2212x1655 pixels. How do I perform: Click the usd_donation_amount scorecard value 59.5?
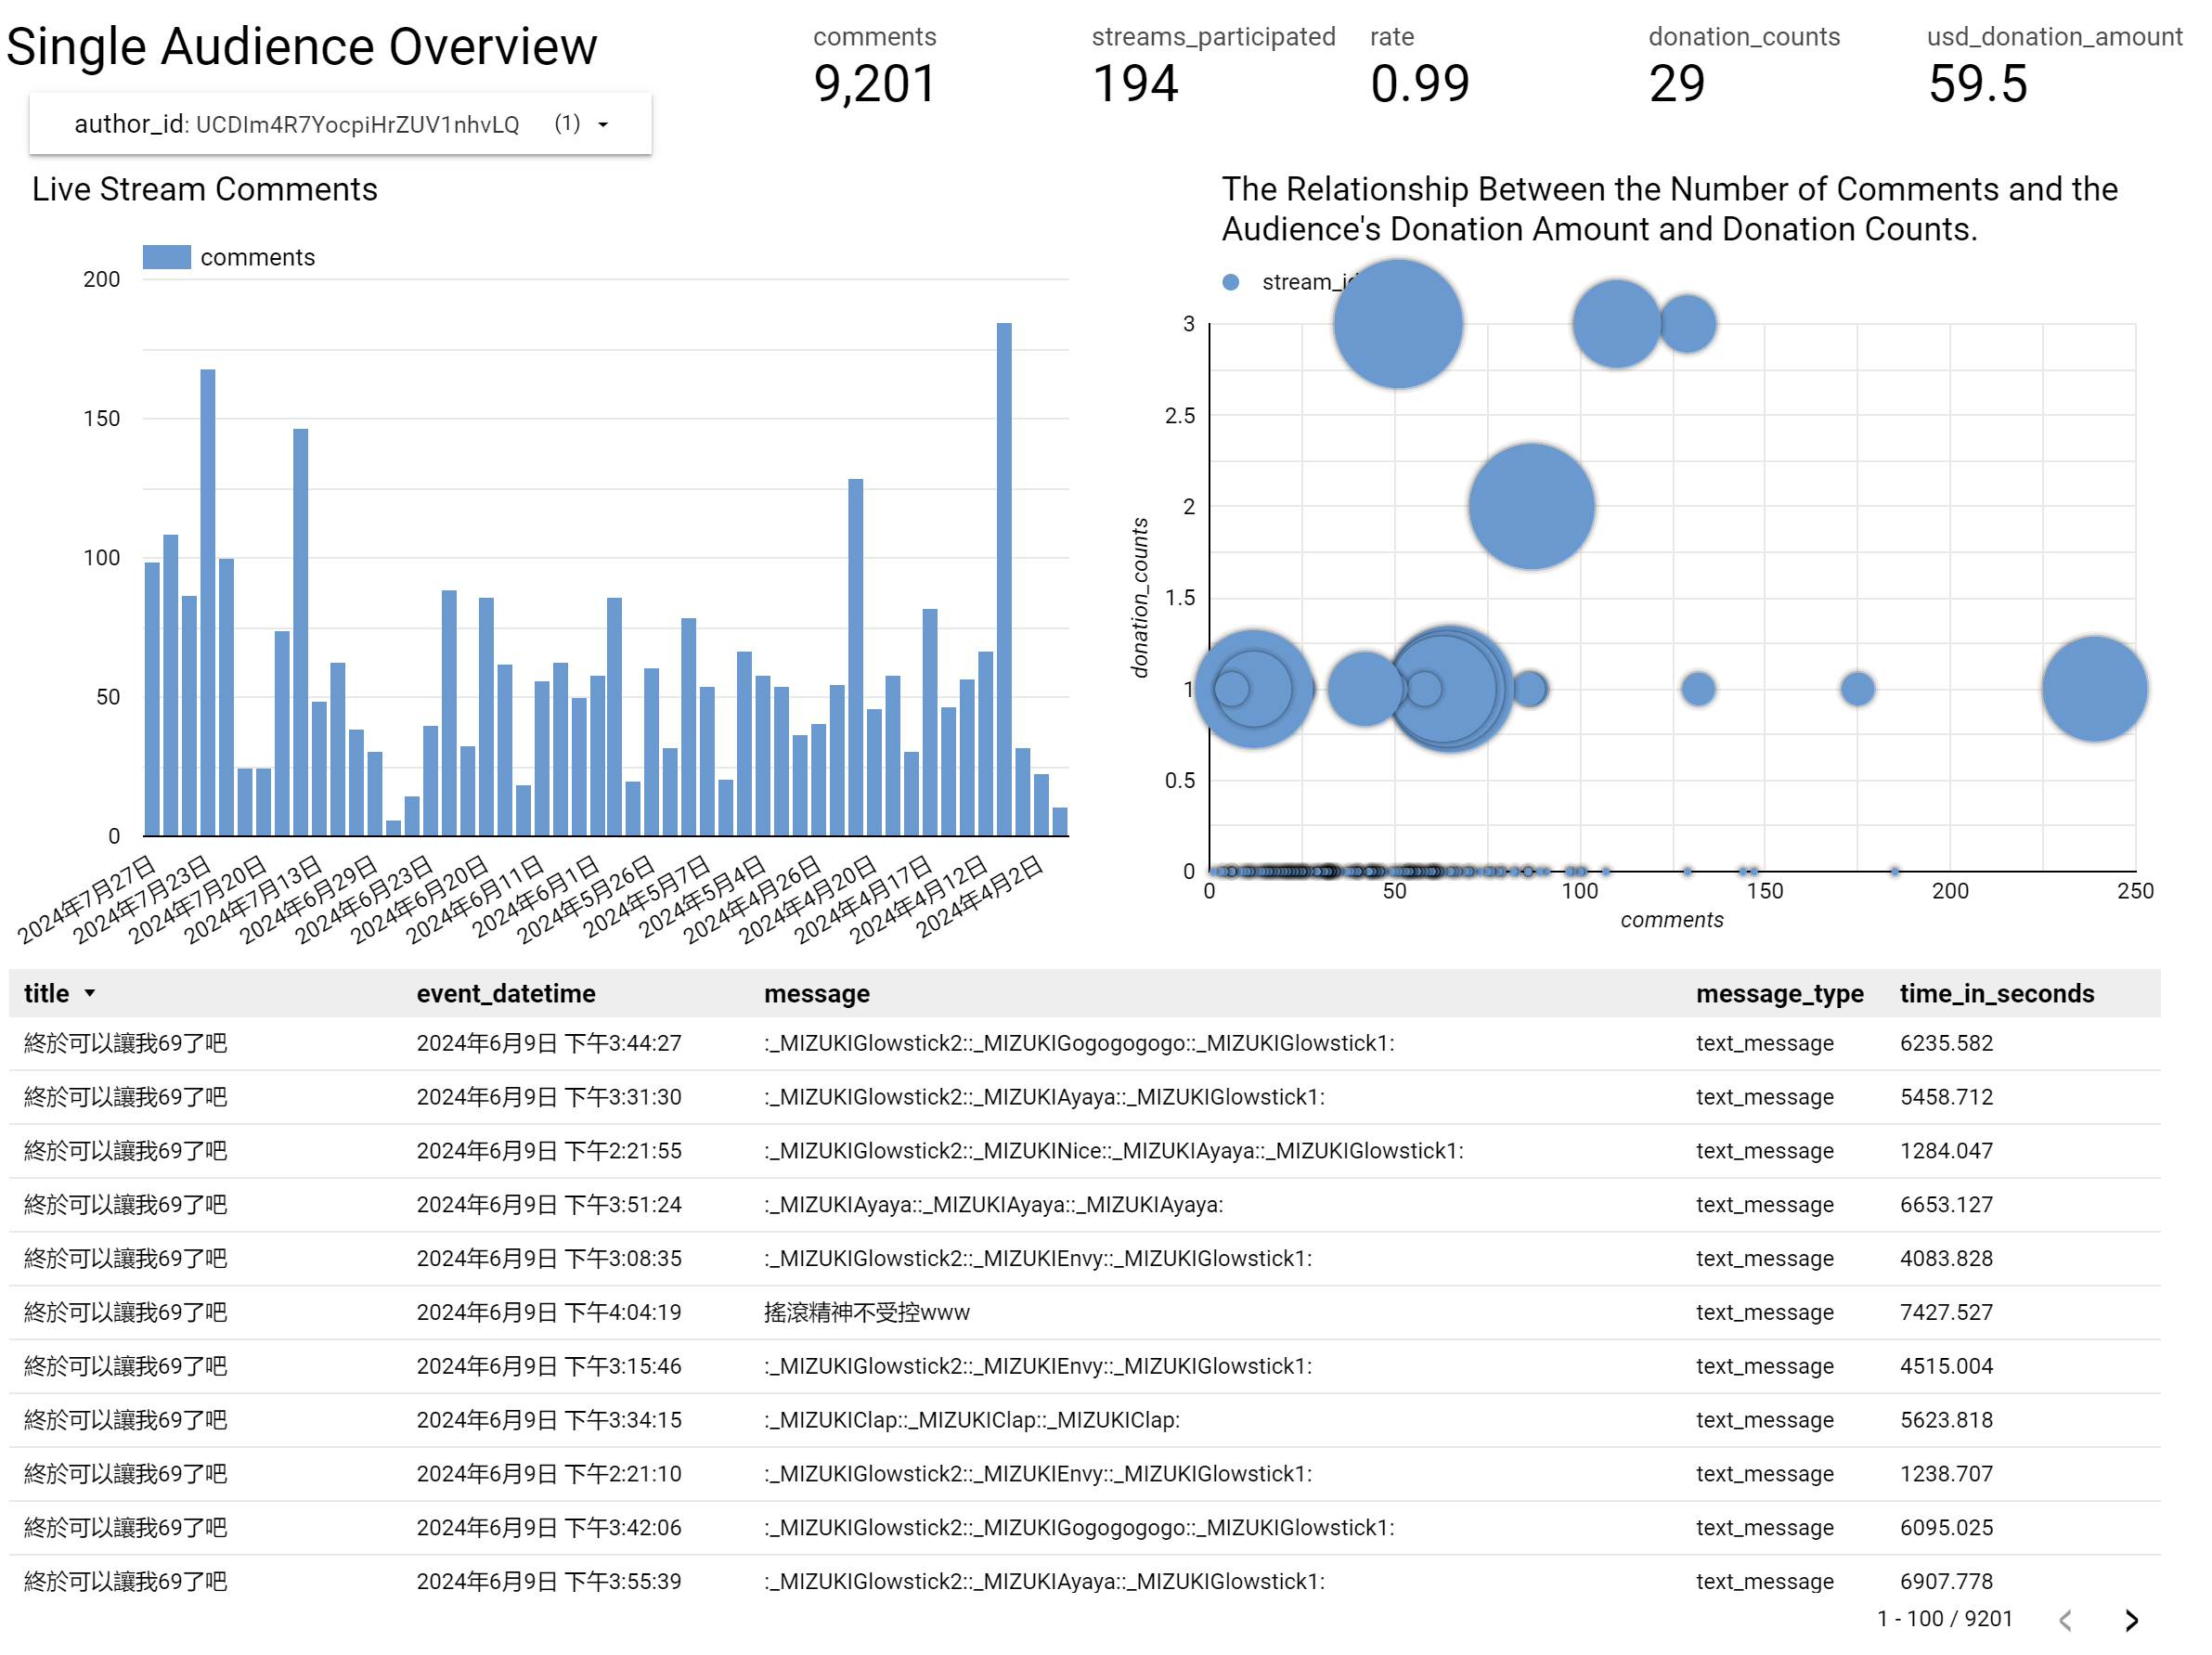point(1977,83)
